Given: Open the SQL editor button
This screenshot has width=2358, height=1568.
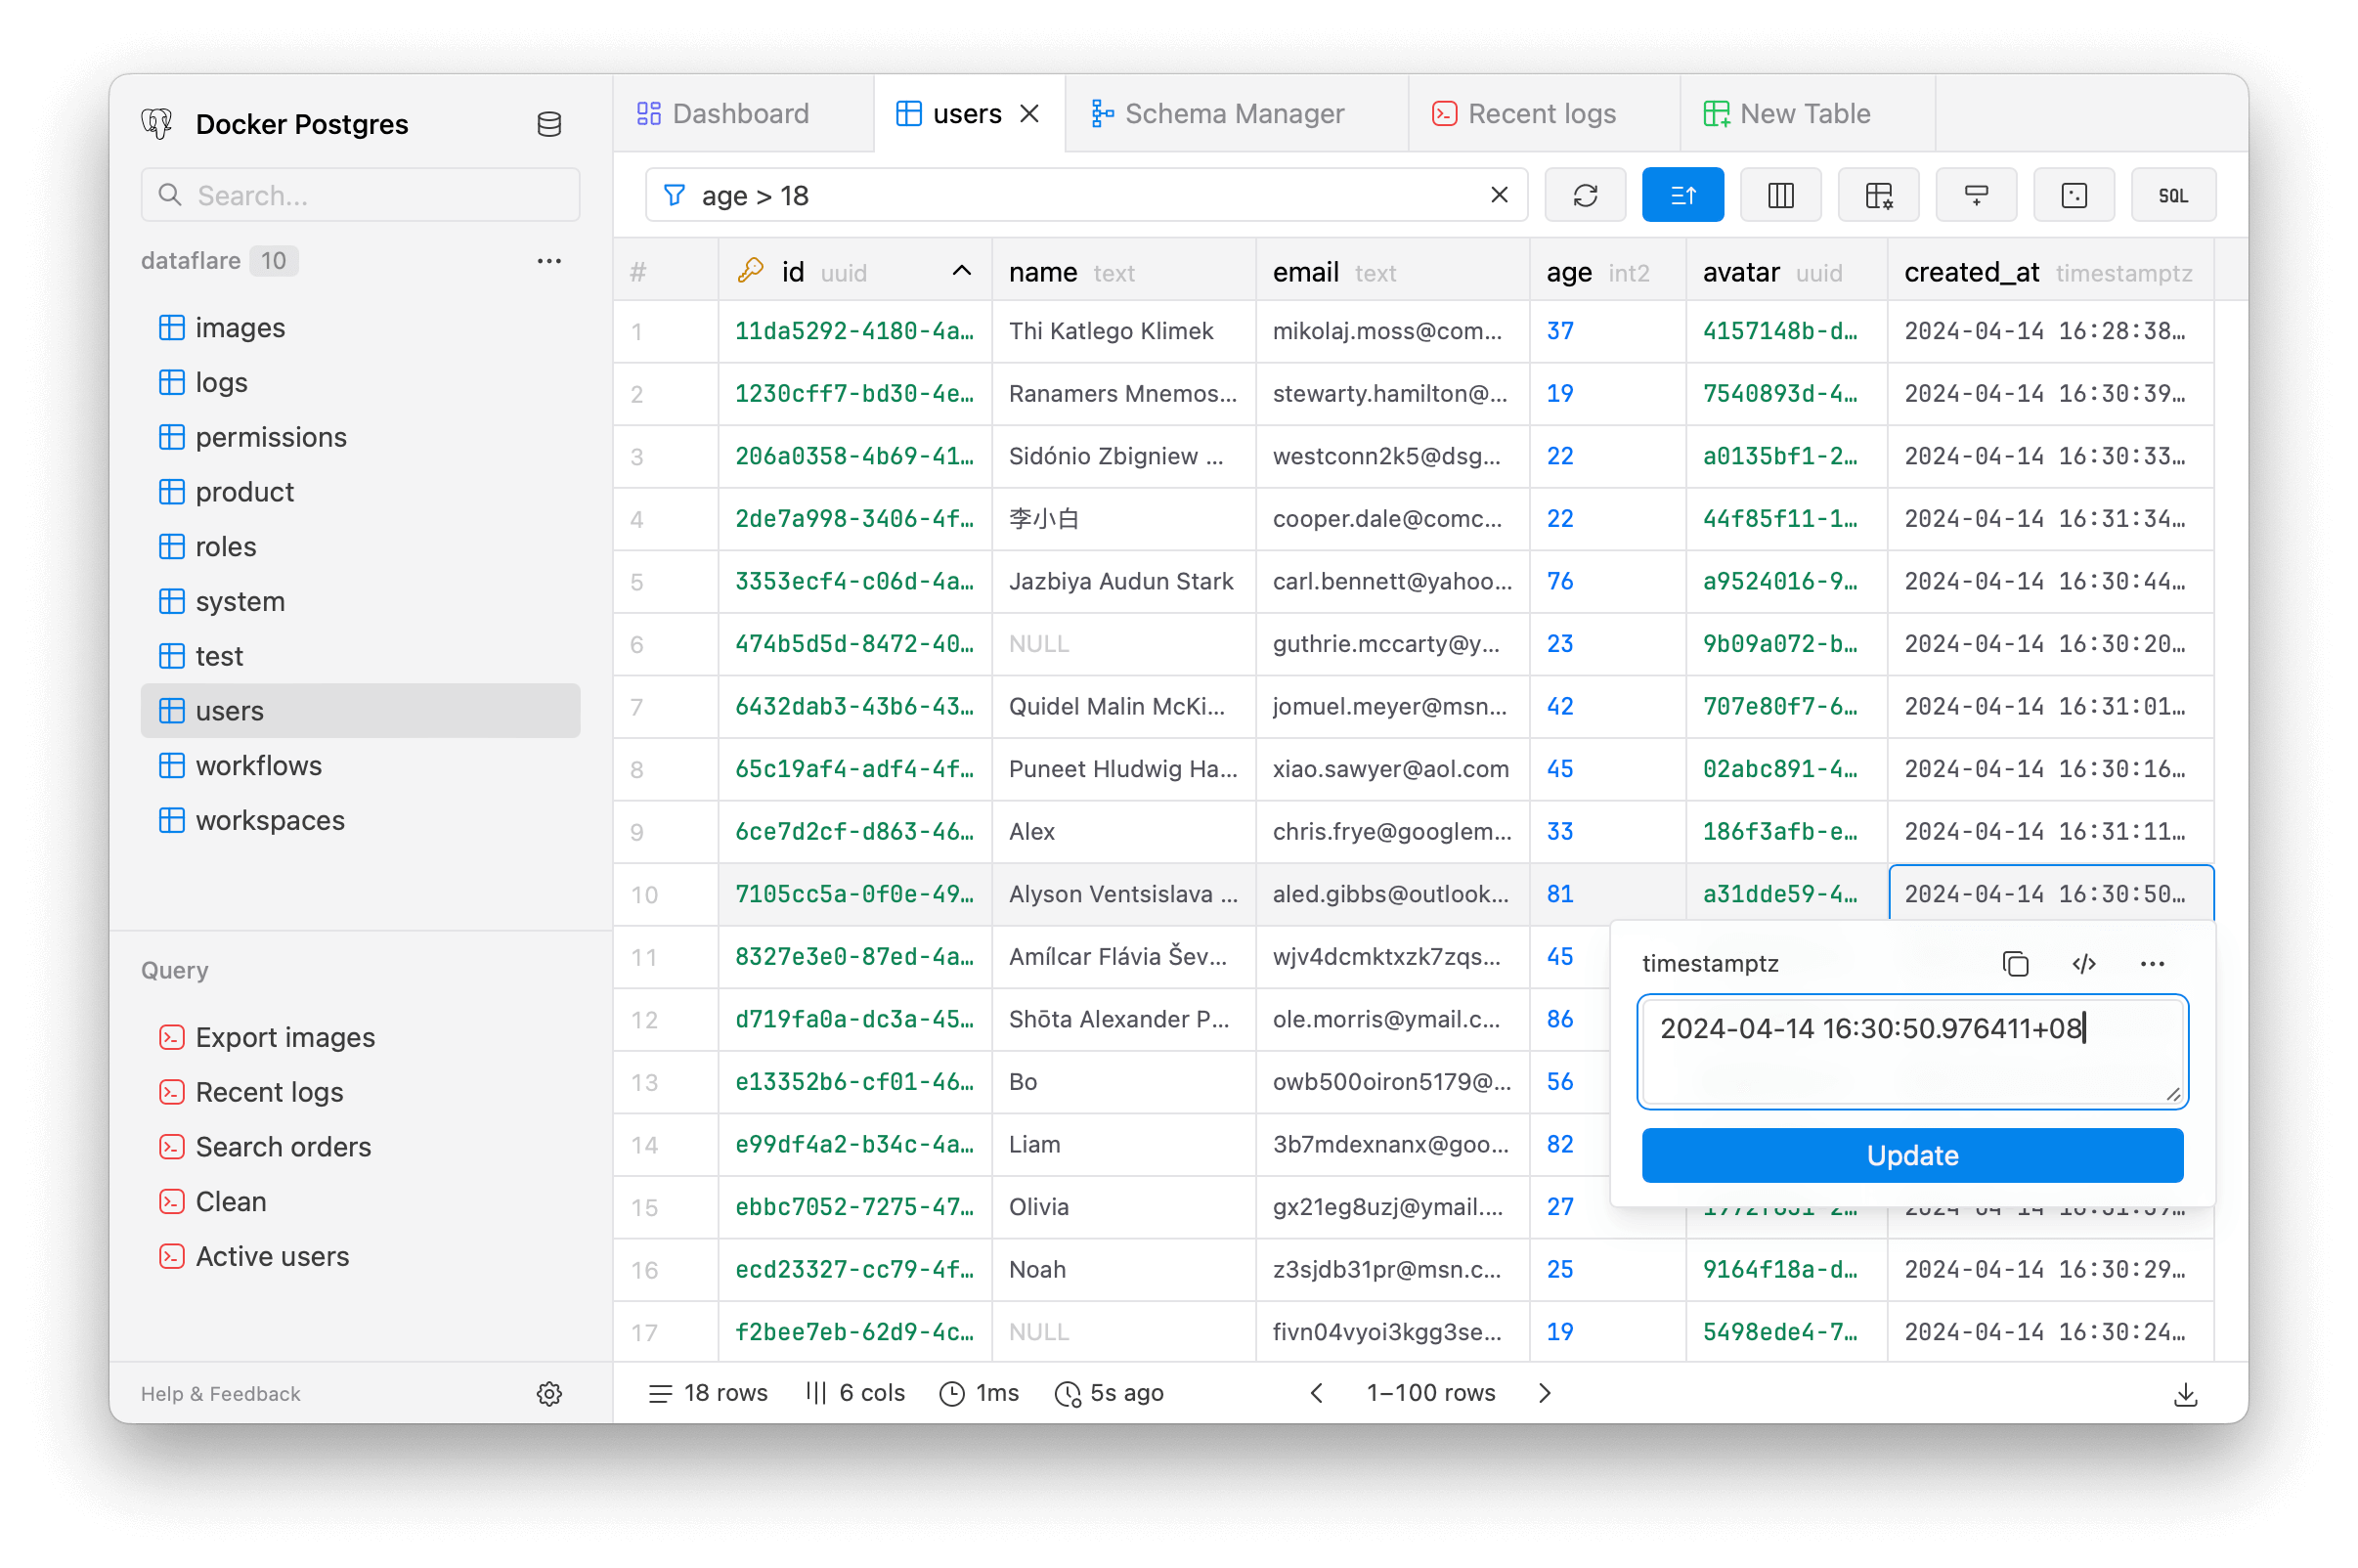Looking at the screenshot, I should coord(2172,195).
